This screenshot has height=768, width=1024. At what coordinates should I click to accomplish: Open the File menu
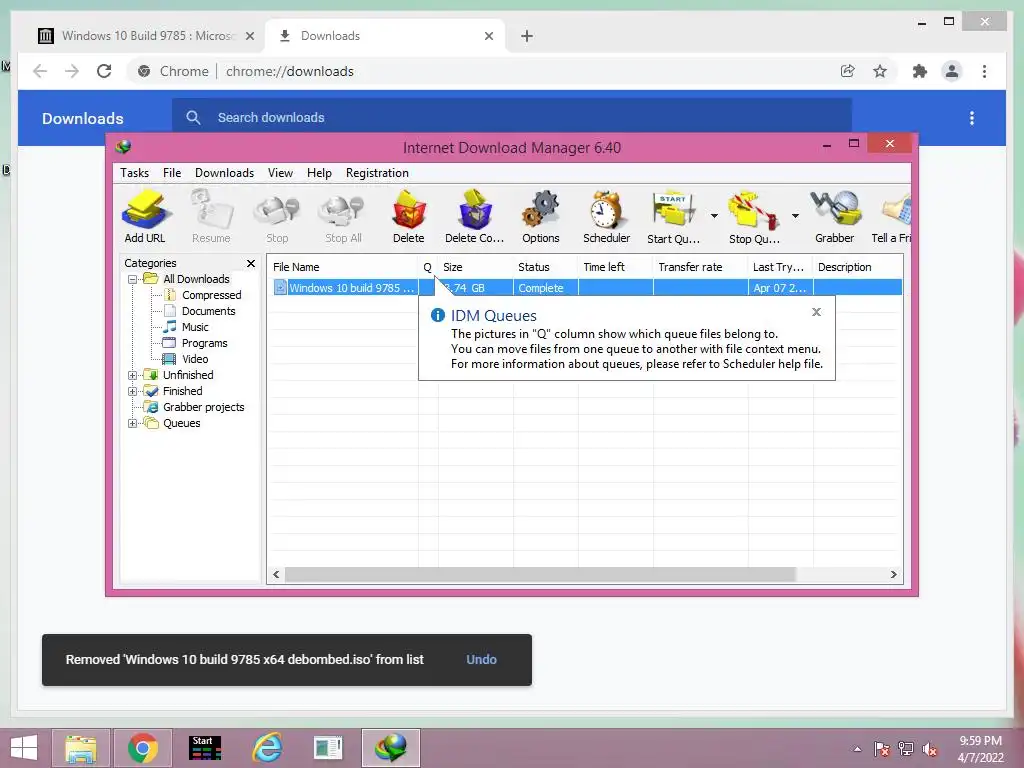point(172,173)
